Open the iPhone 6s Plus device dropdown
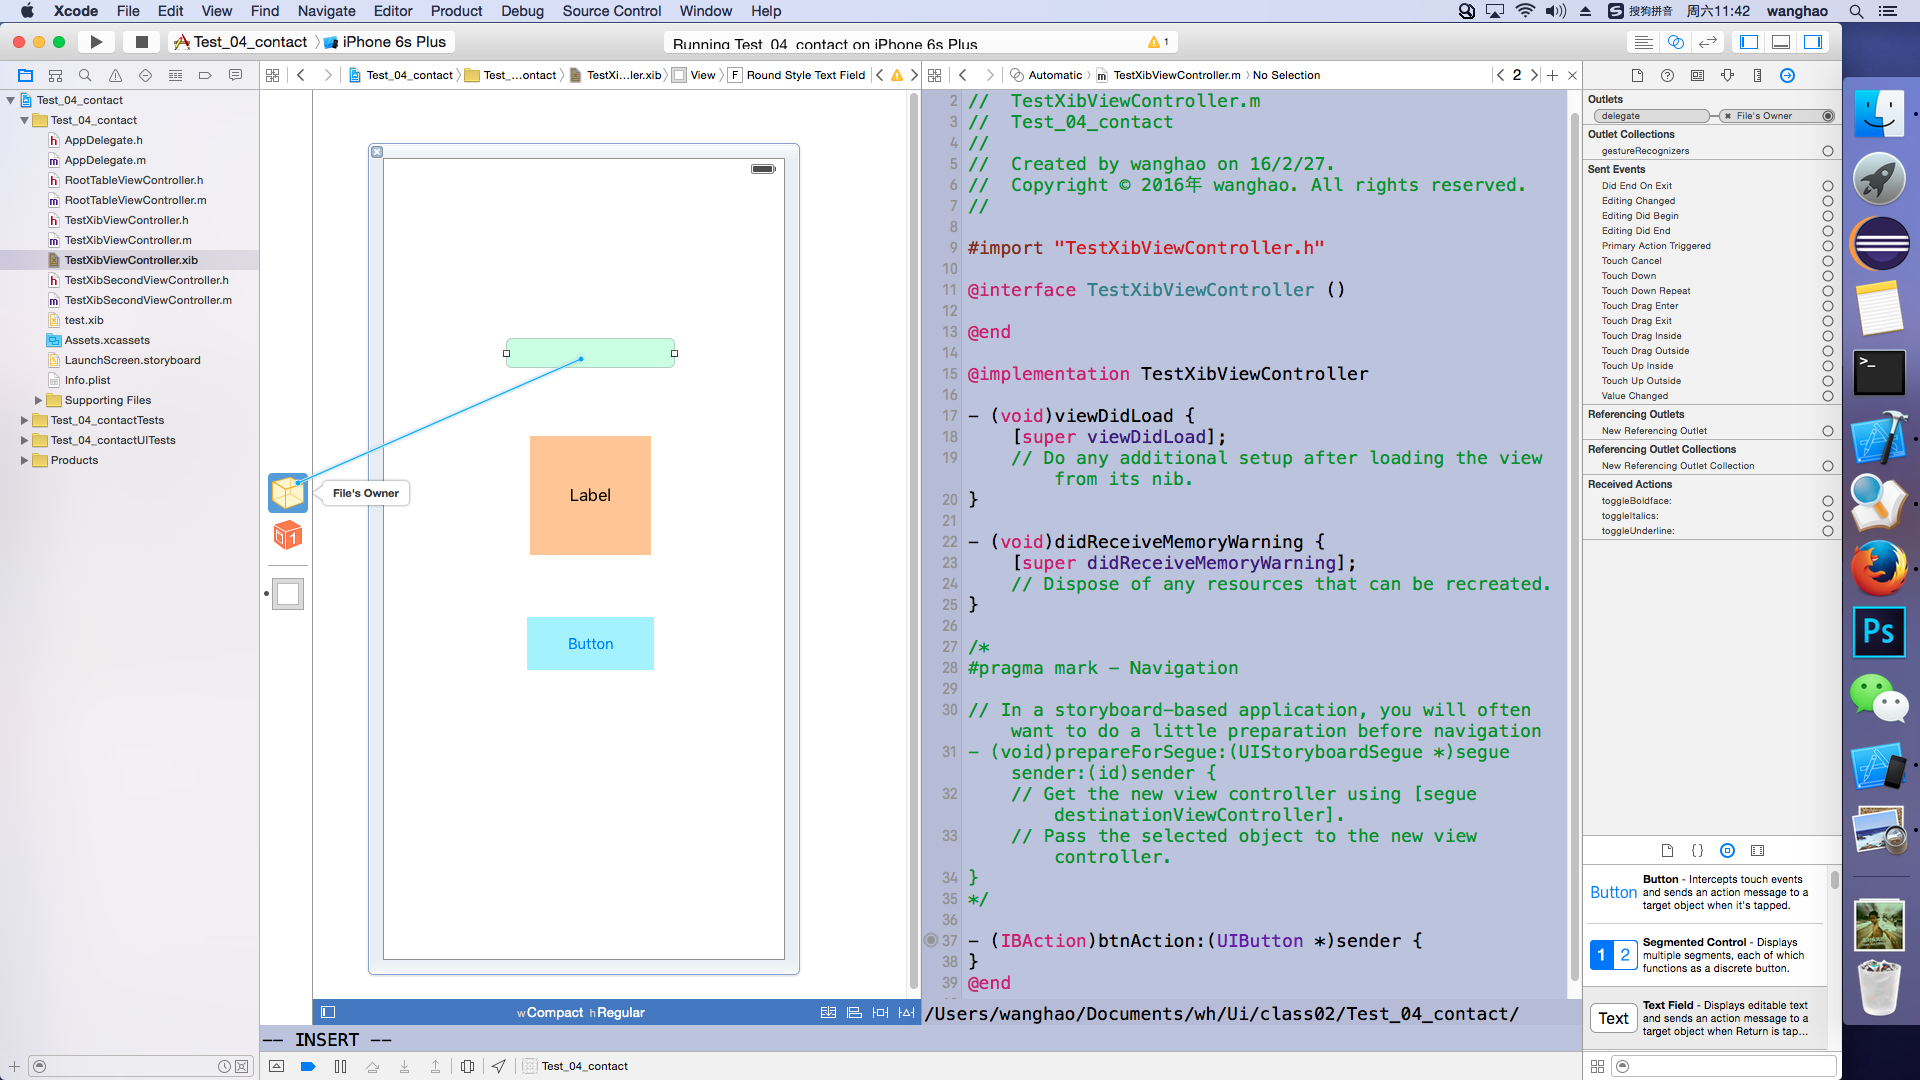The height and width of the screenshot is (1080, 1920). pyautogui.click(x=386, y=42)
